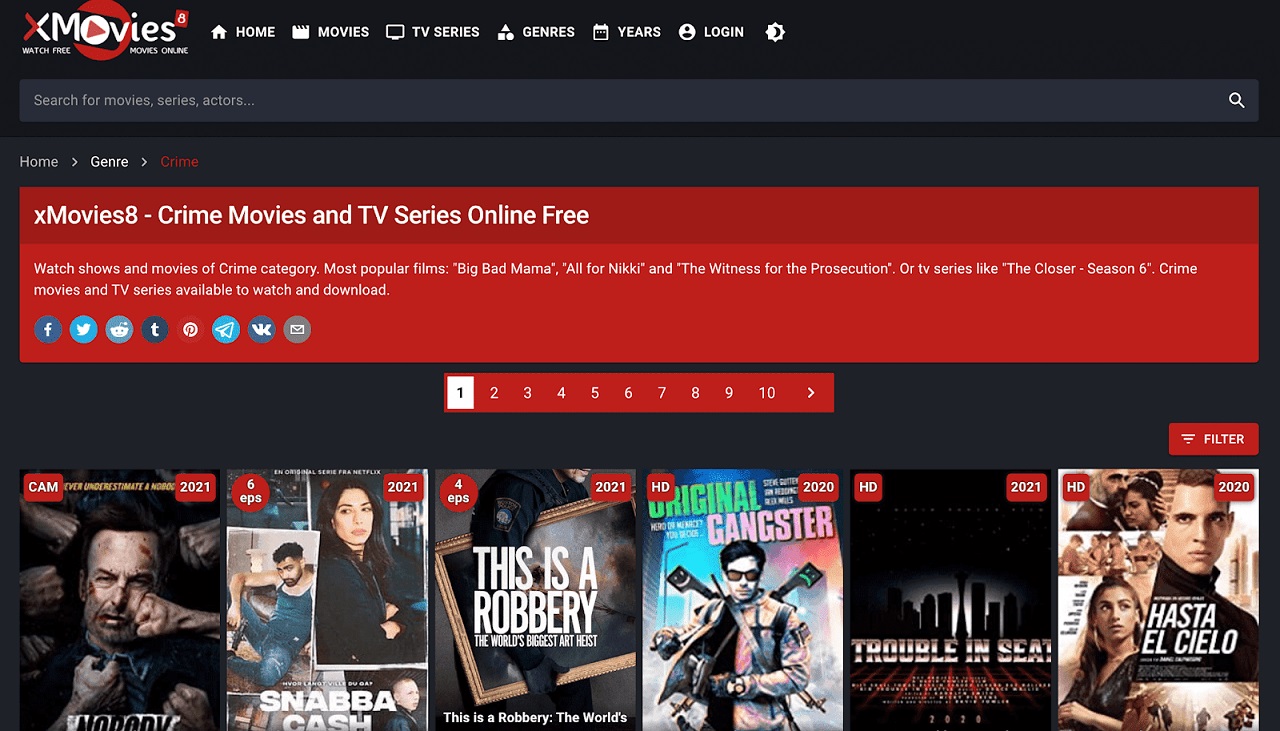
Task: Open the Snabba Cash poster
Action: [327, 600]
